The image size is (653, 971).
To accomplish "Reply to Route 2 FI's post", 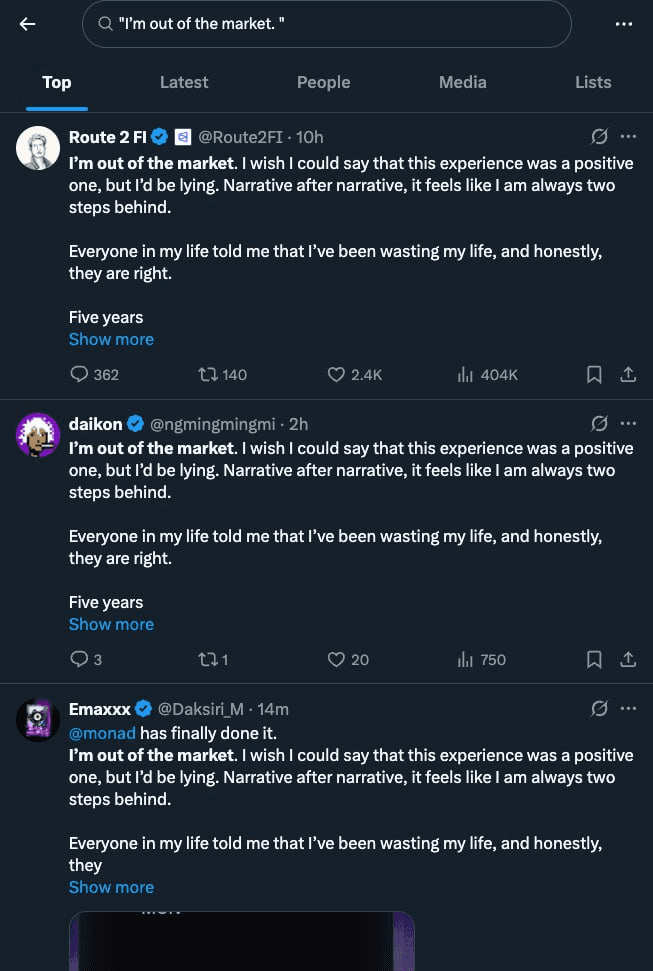I will click(x=80, y=374).
